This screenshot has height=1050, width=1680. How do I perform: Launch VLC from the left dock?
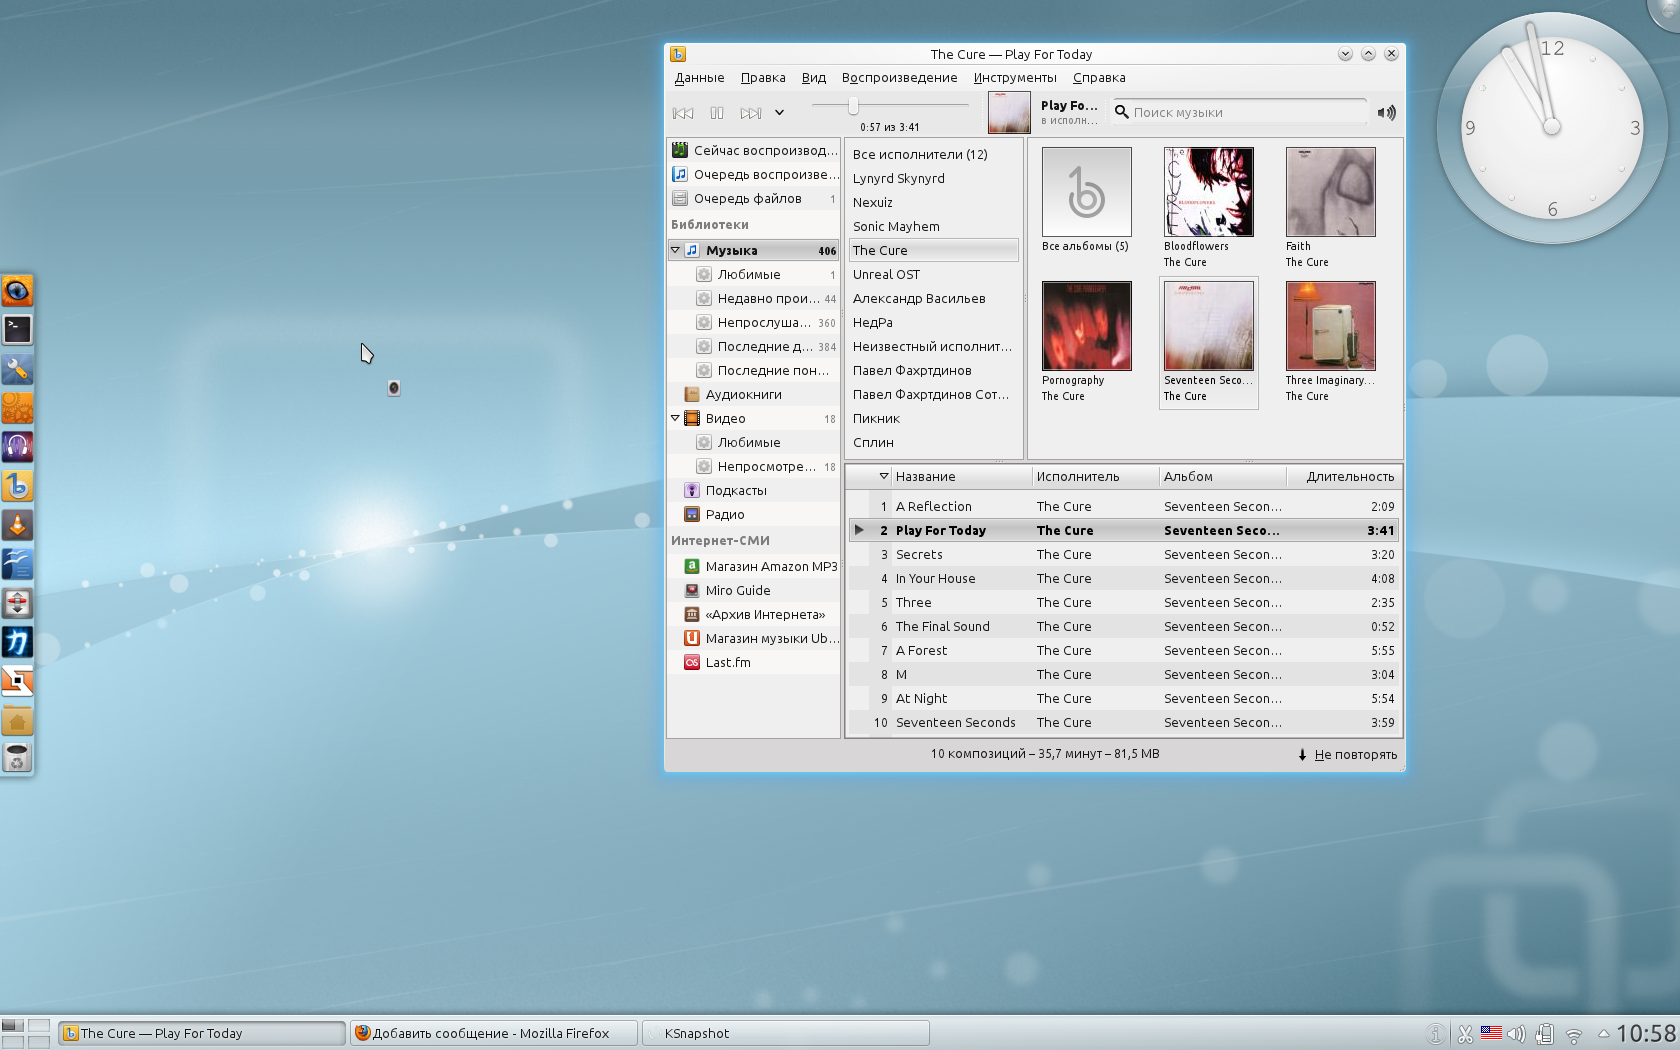tap(17, 525)
